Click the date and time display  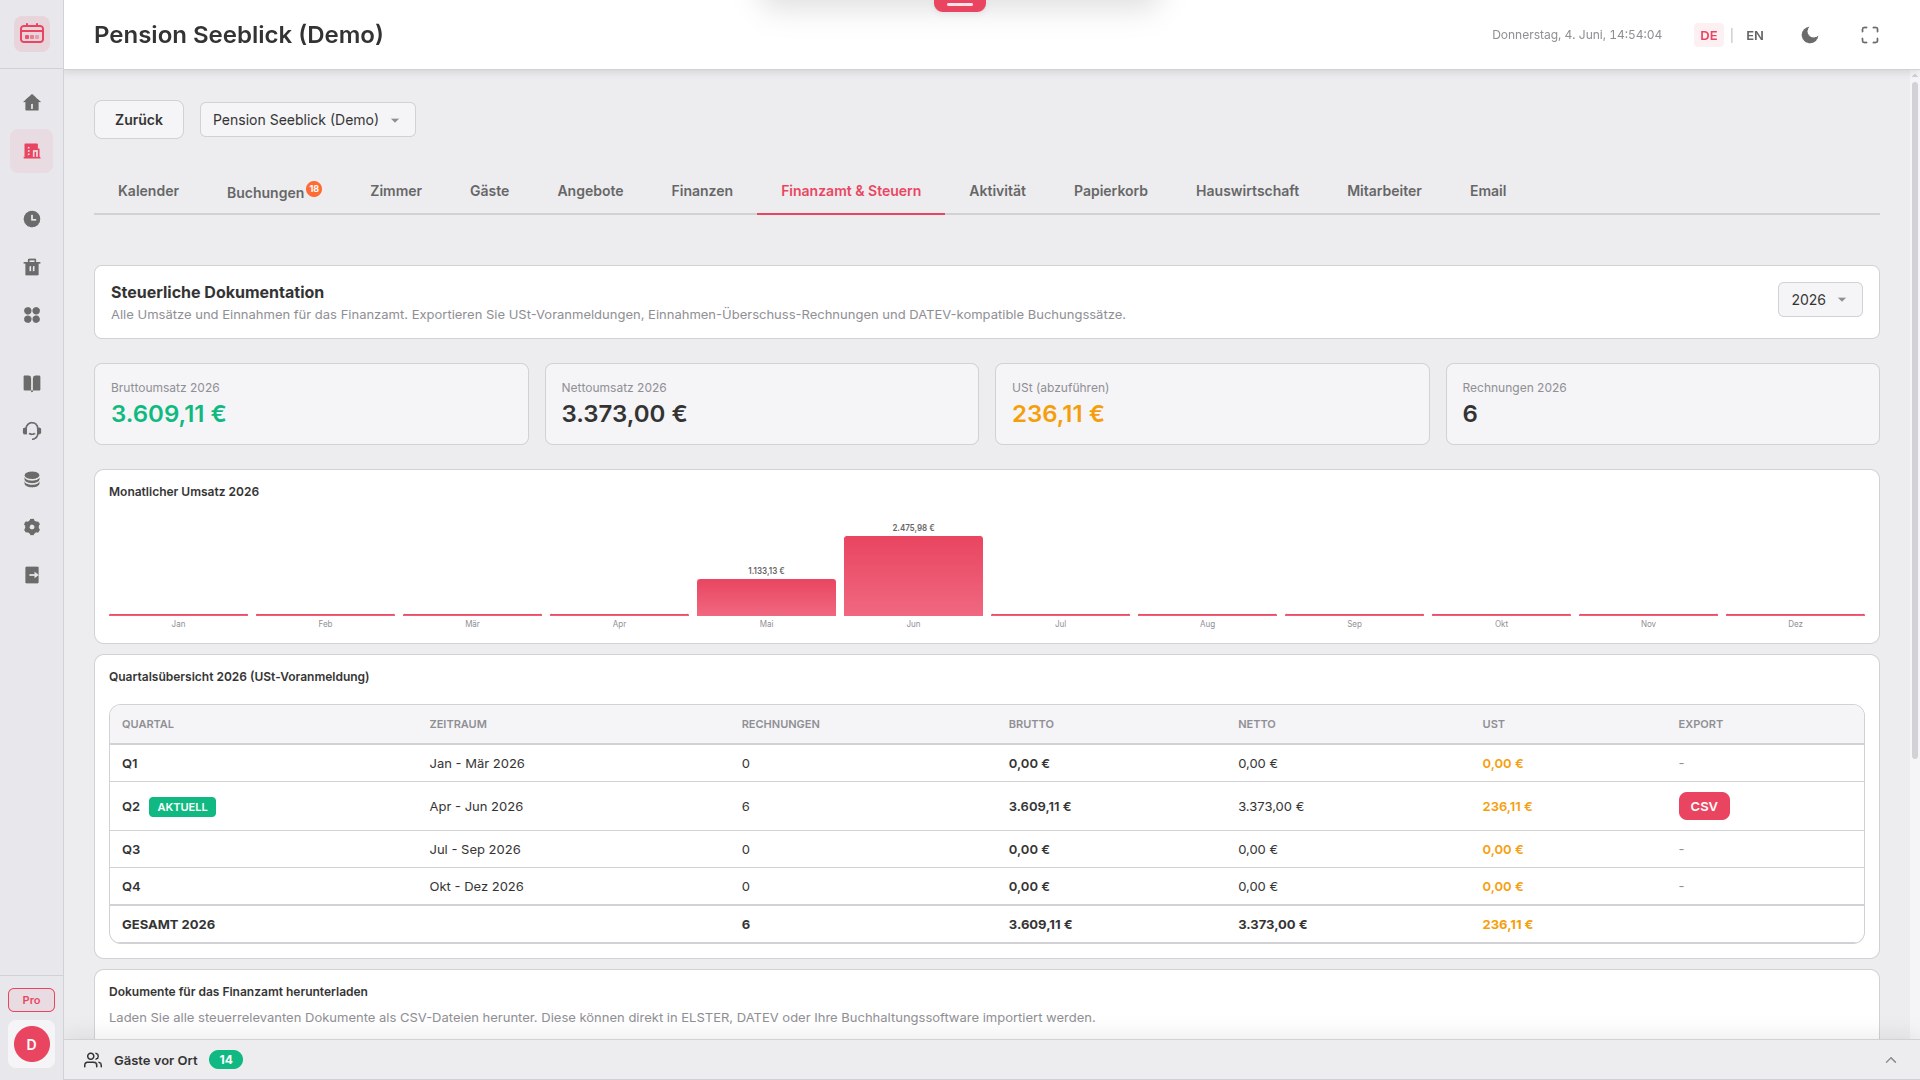click(1577, 35)
